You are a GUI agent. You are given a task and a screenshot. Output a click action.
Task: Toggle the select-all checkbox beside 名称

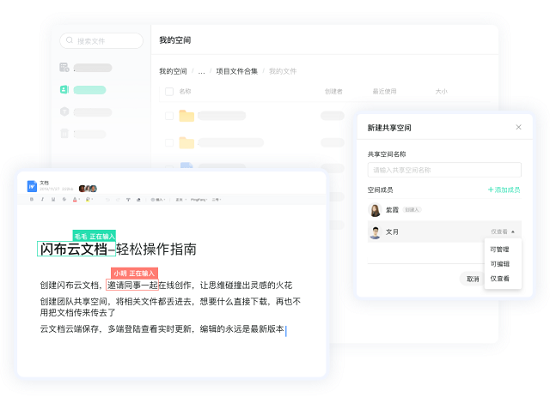tap(169, 92)
